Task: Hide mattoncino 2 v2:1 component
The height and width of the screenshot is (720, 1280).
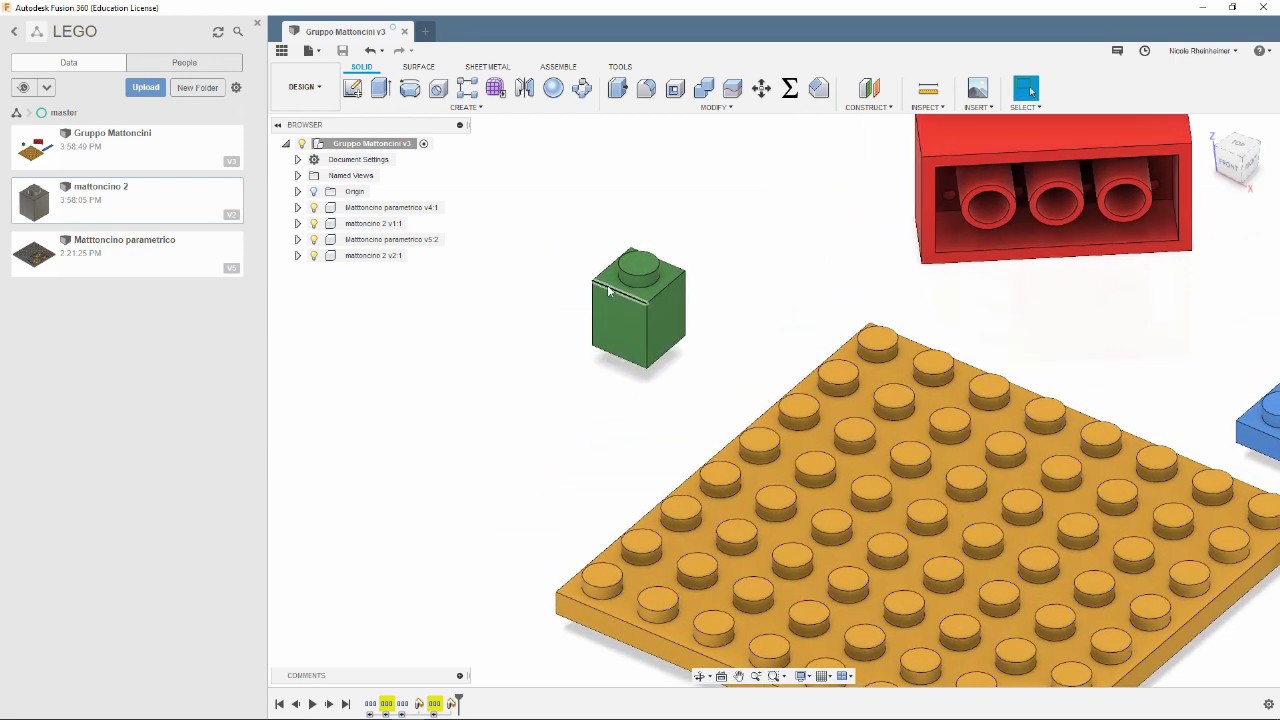Action: 314,255
